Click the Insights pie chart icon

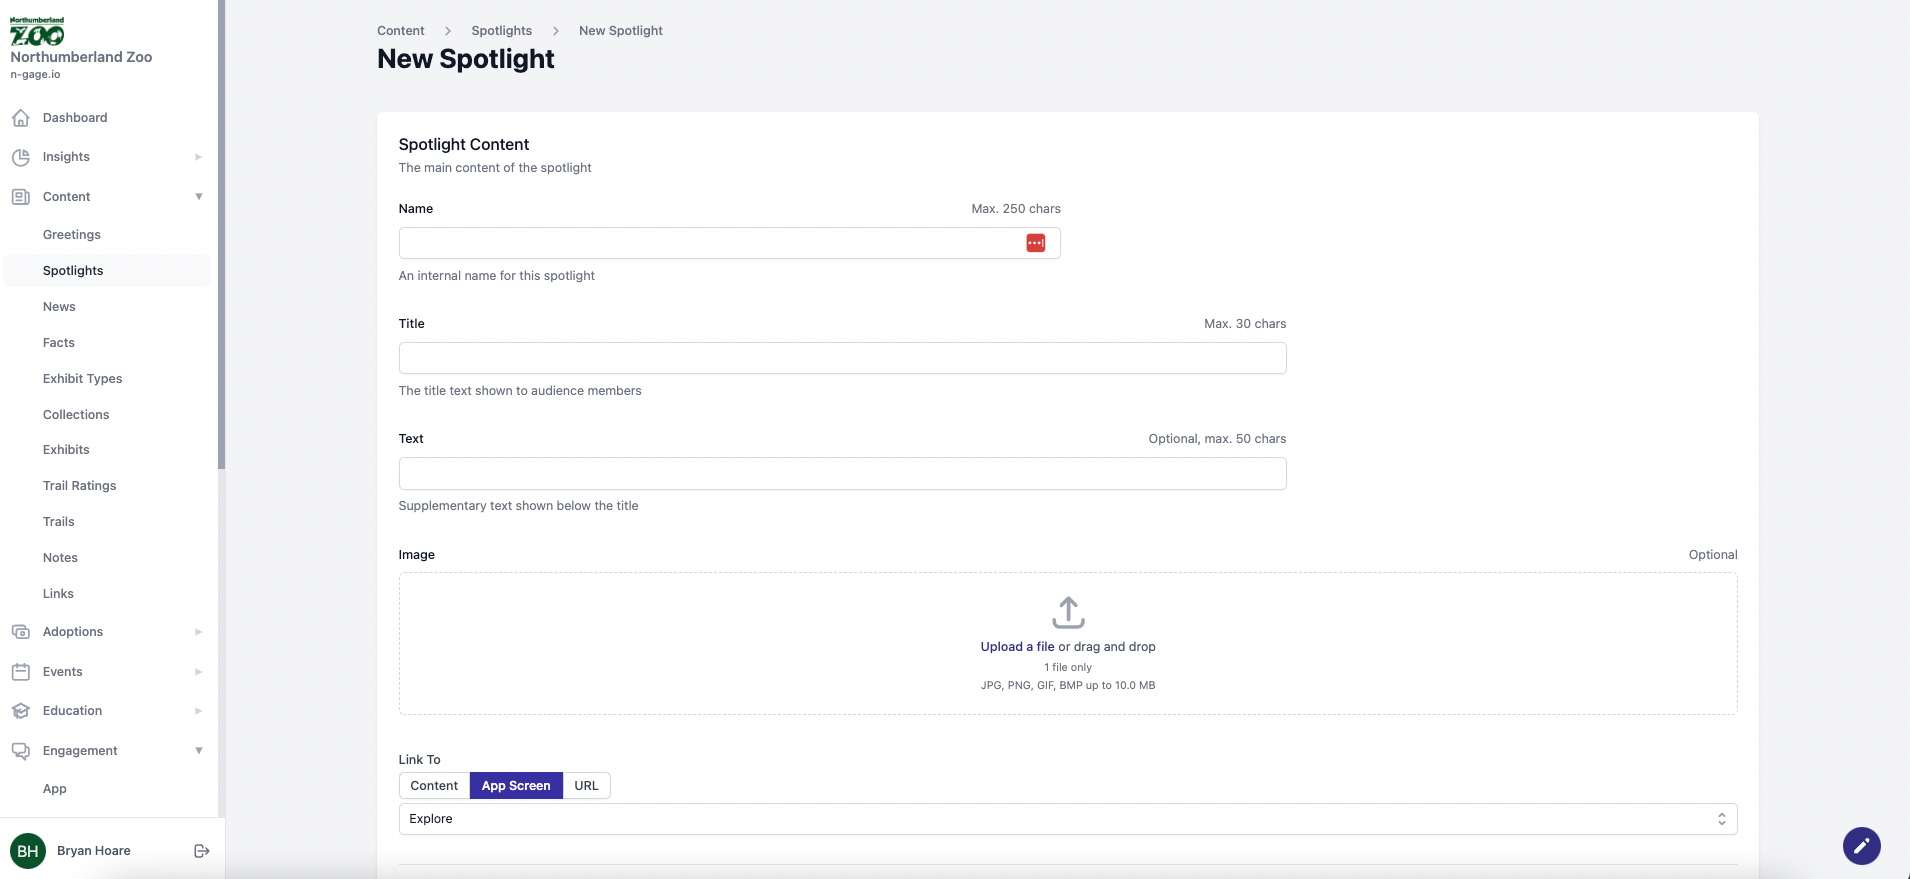coord(20,157)
